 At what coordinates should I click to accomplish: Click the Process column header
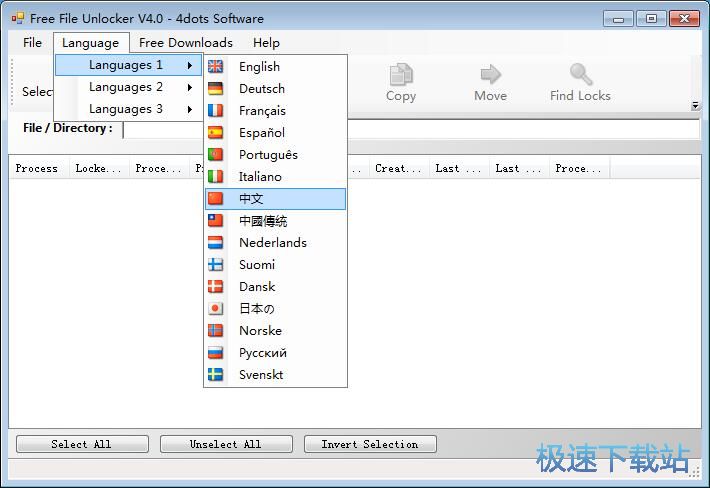point(39,168)
